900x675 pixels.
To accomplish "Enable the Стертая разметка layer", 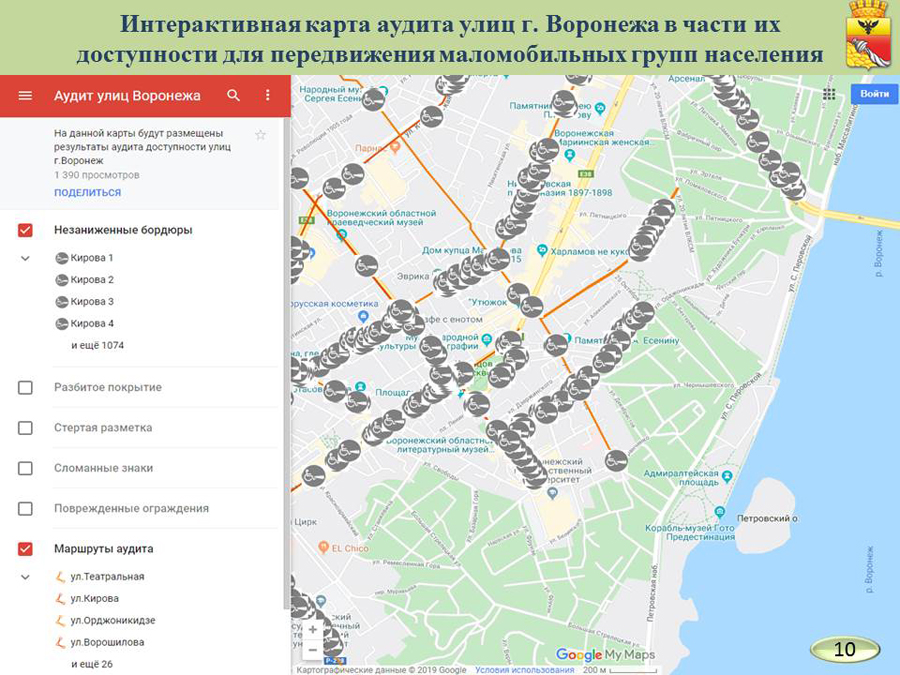I will tap(26, 428).
